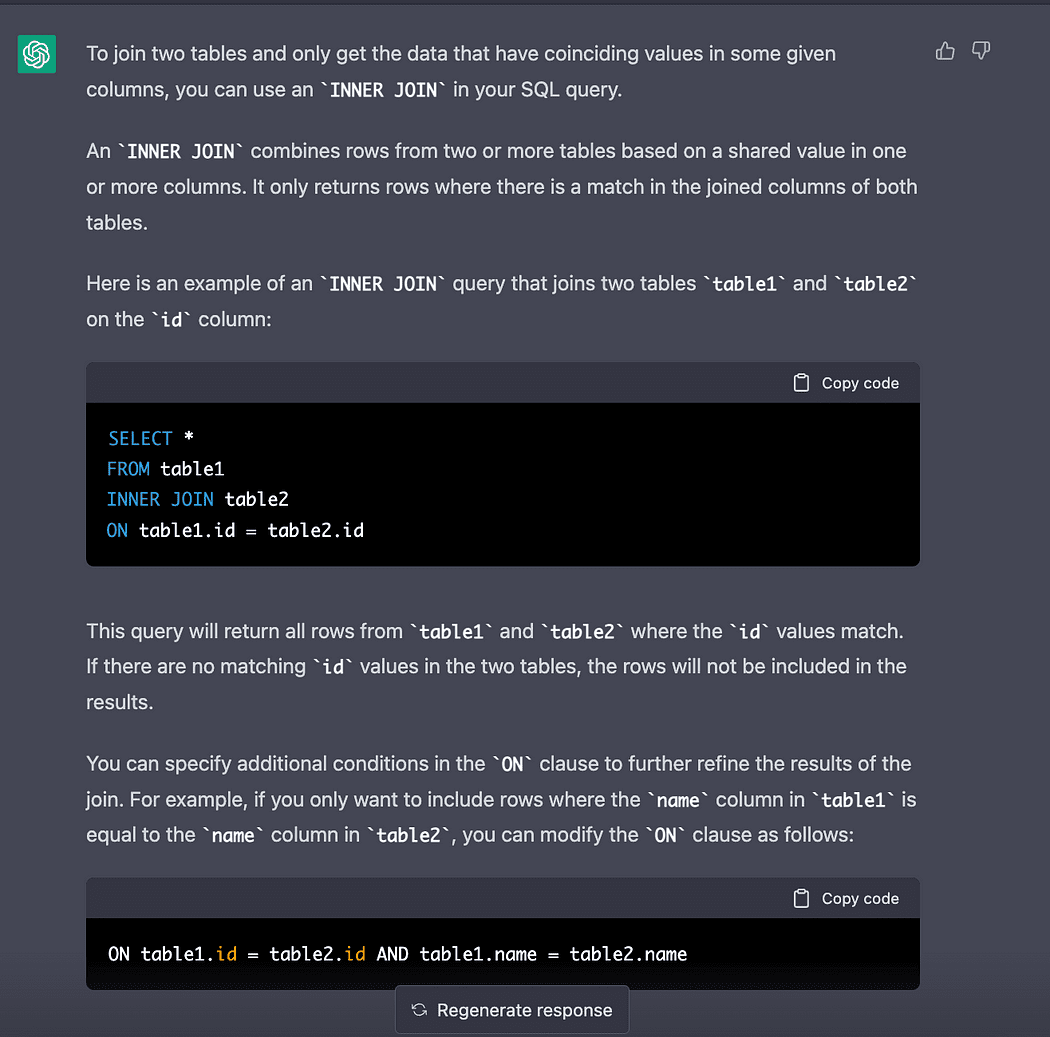Click "table1.id = table2.id" in the first code block
The width and height of the screenshot is (1050, 1037).
251,531
